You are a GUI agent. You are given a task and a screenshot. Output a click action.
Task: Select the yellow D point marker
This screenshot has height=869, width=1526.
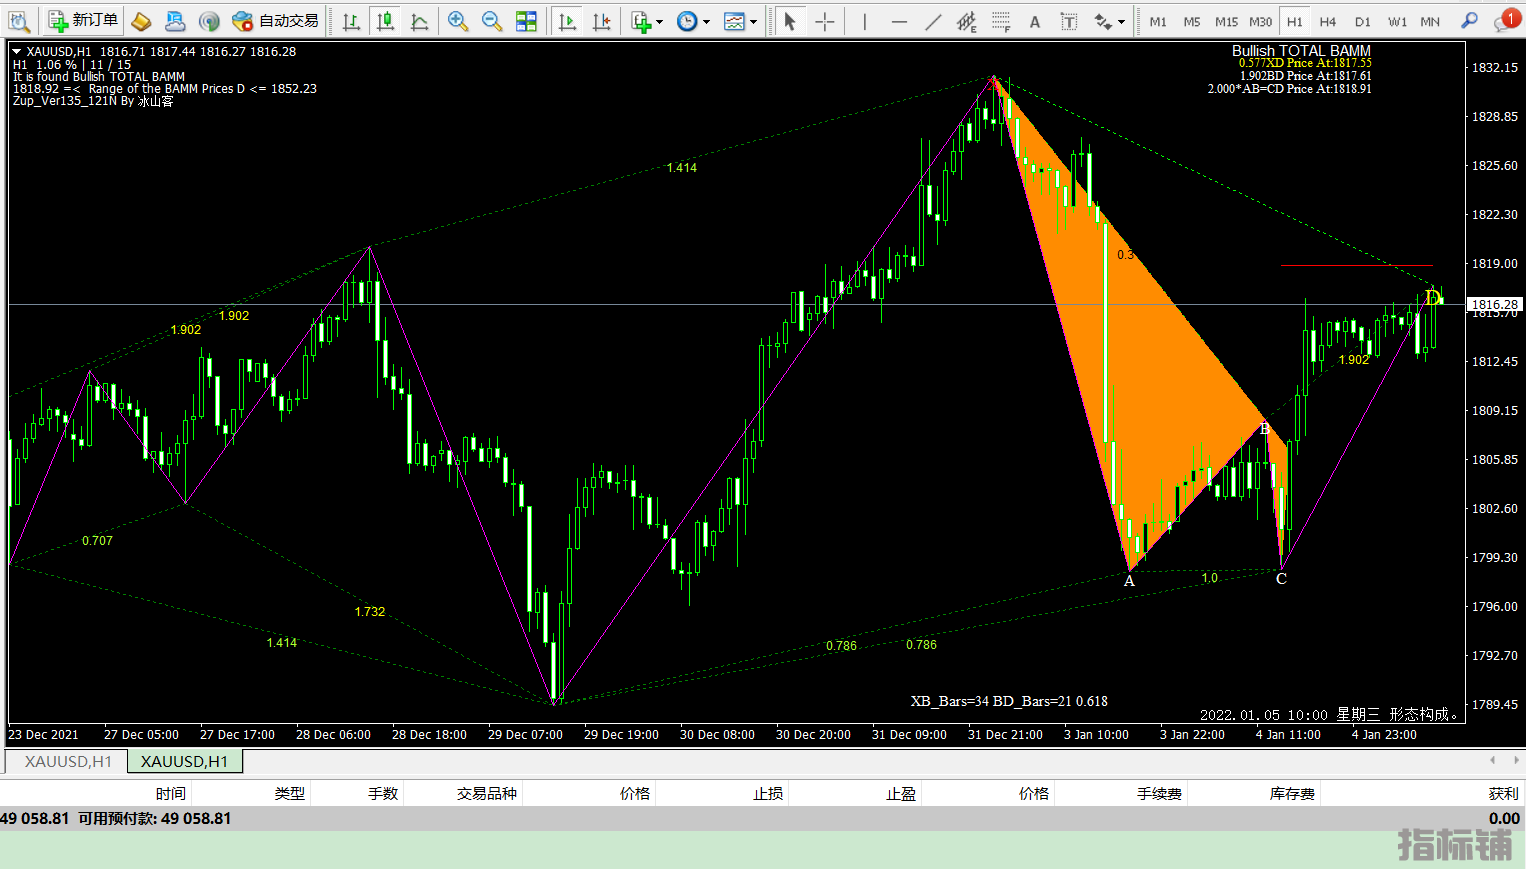(1432, 297)
